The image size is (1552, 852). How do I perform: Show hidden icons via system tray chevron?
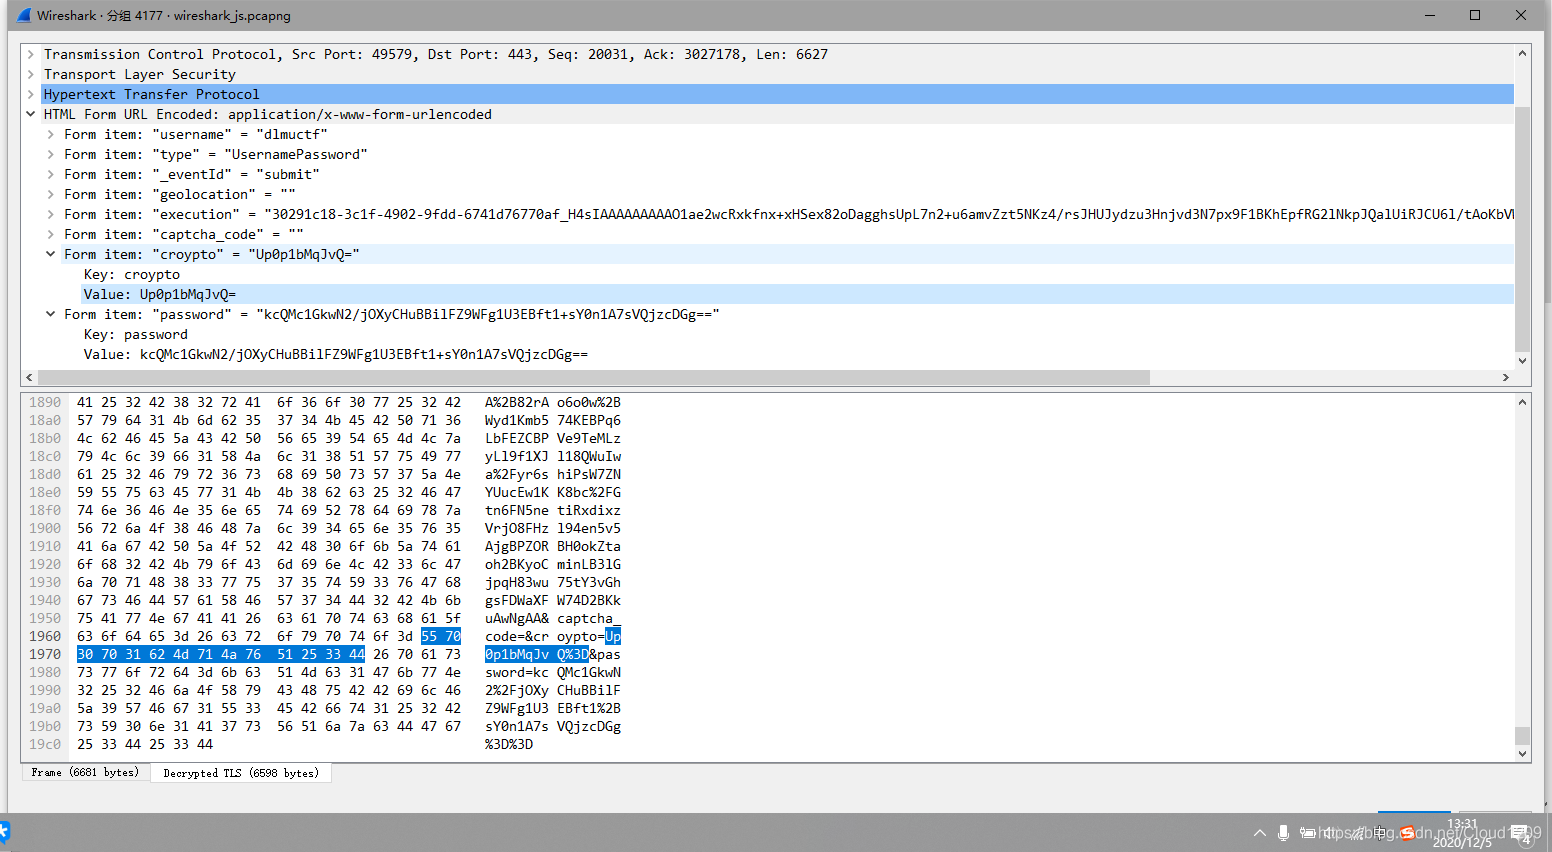1260,832
